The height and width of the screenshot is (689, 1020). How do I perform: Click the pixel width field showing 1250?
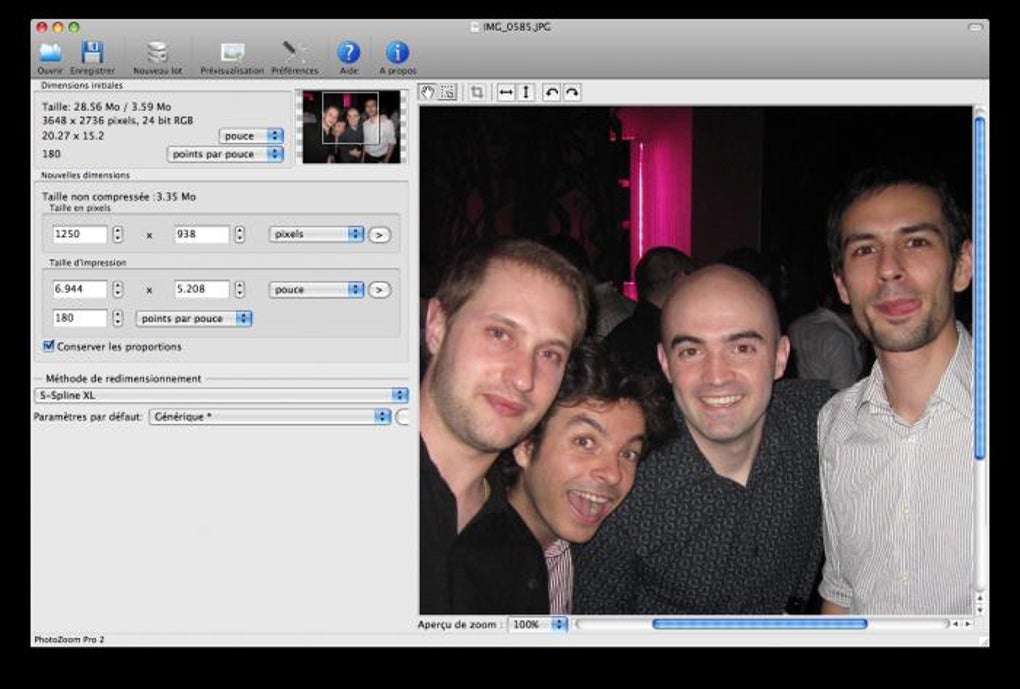coord(80,234)
